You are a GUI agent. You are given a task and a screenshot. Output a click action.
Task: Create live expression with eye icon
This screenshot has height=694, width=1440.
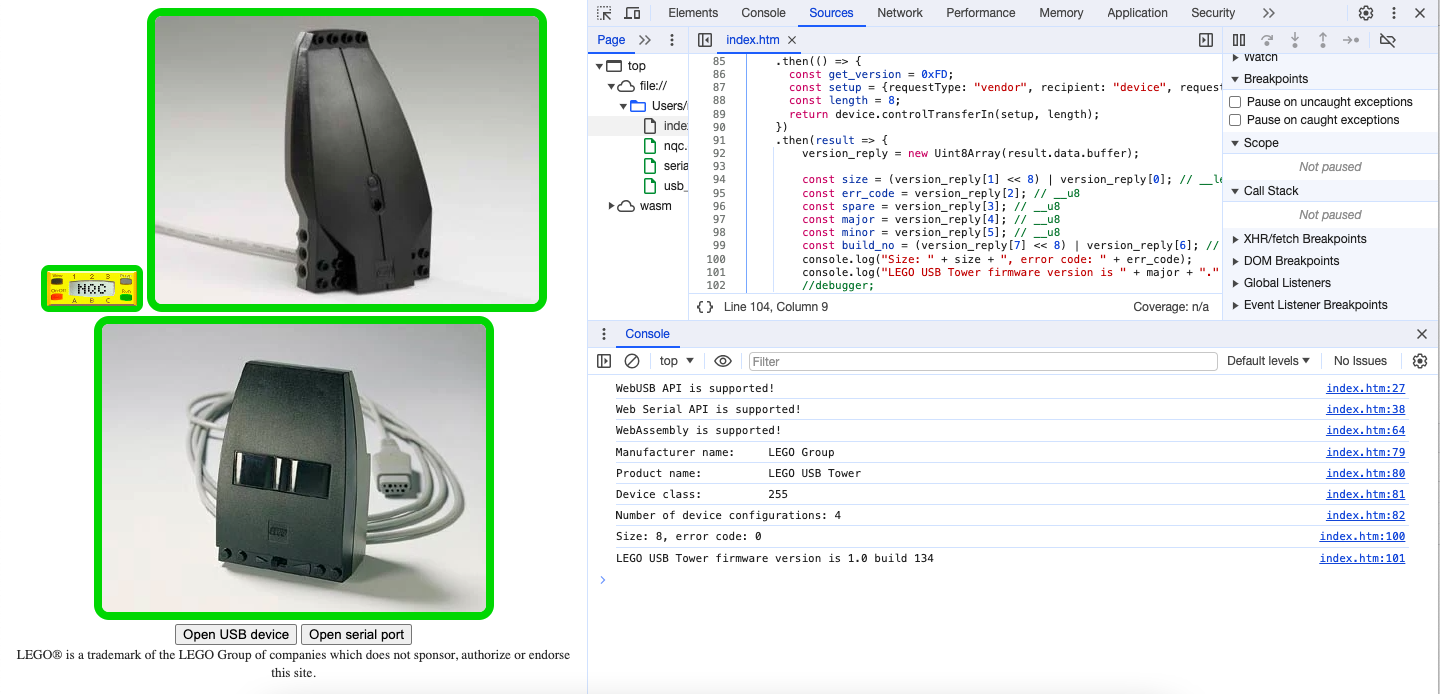click(723, 361)
